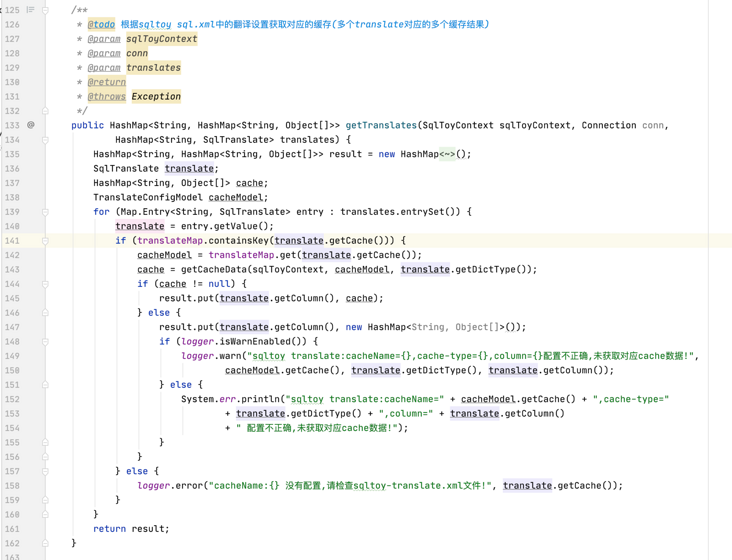Image resolution: width=732 pixels, height=560 pixels.
Task: Click entrySet() call on line 139
Action: coord(433,212)
